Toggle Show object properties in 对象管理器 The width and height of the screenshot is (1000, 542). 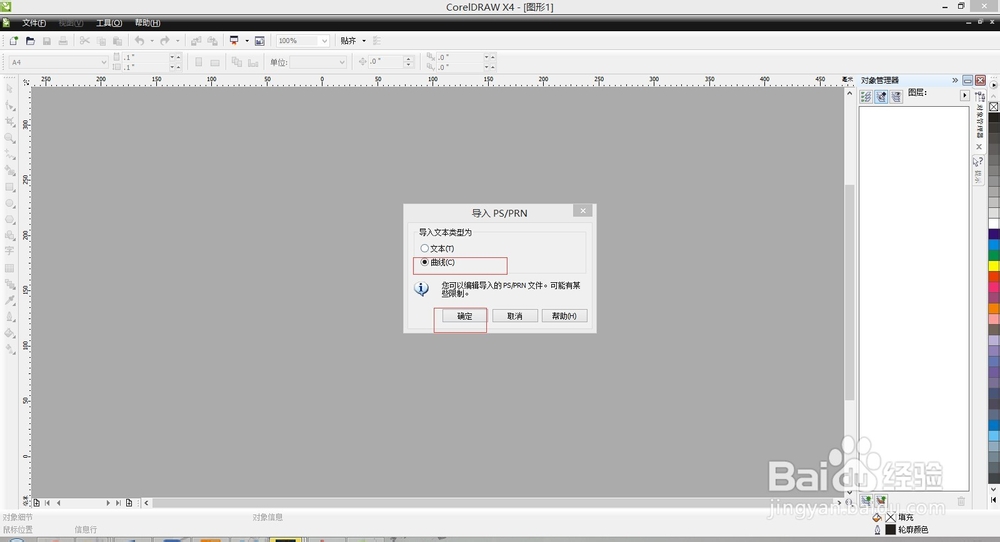click(x=866, y=97)
